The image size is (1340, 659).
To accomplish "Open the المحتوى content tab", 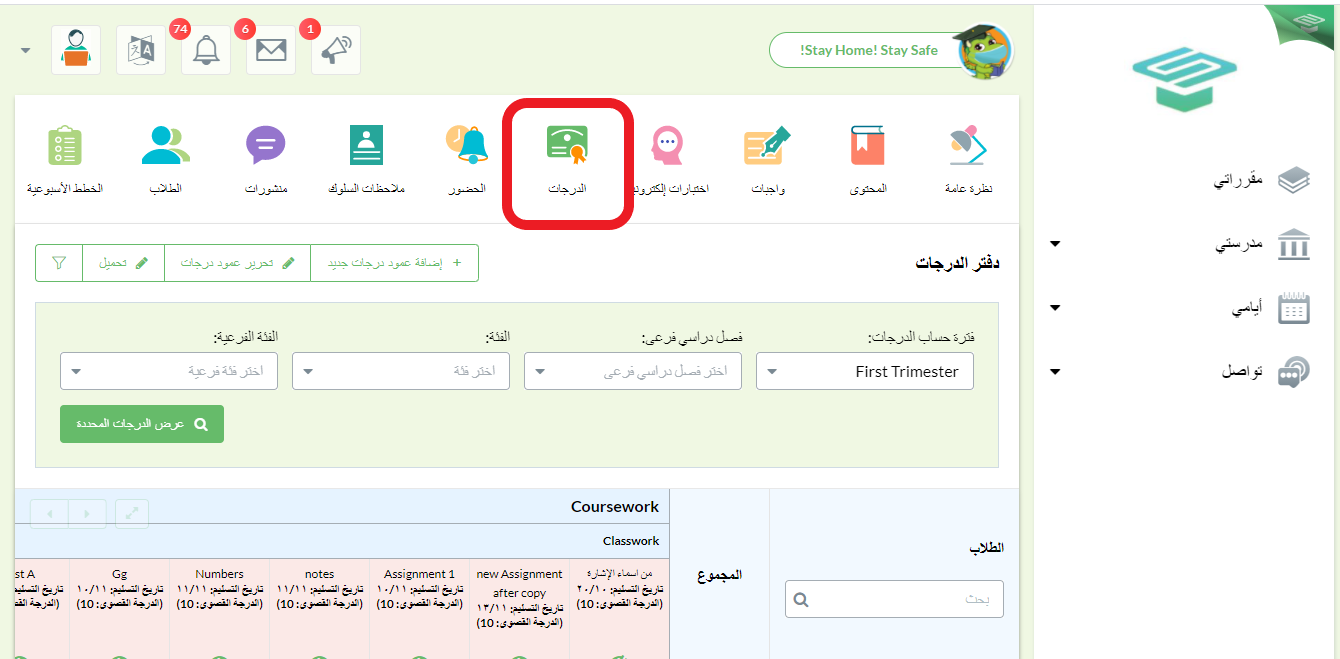I will coord(867,160).
